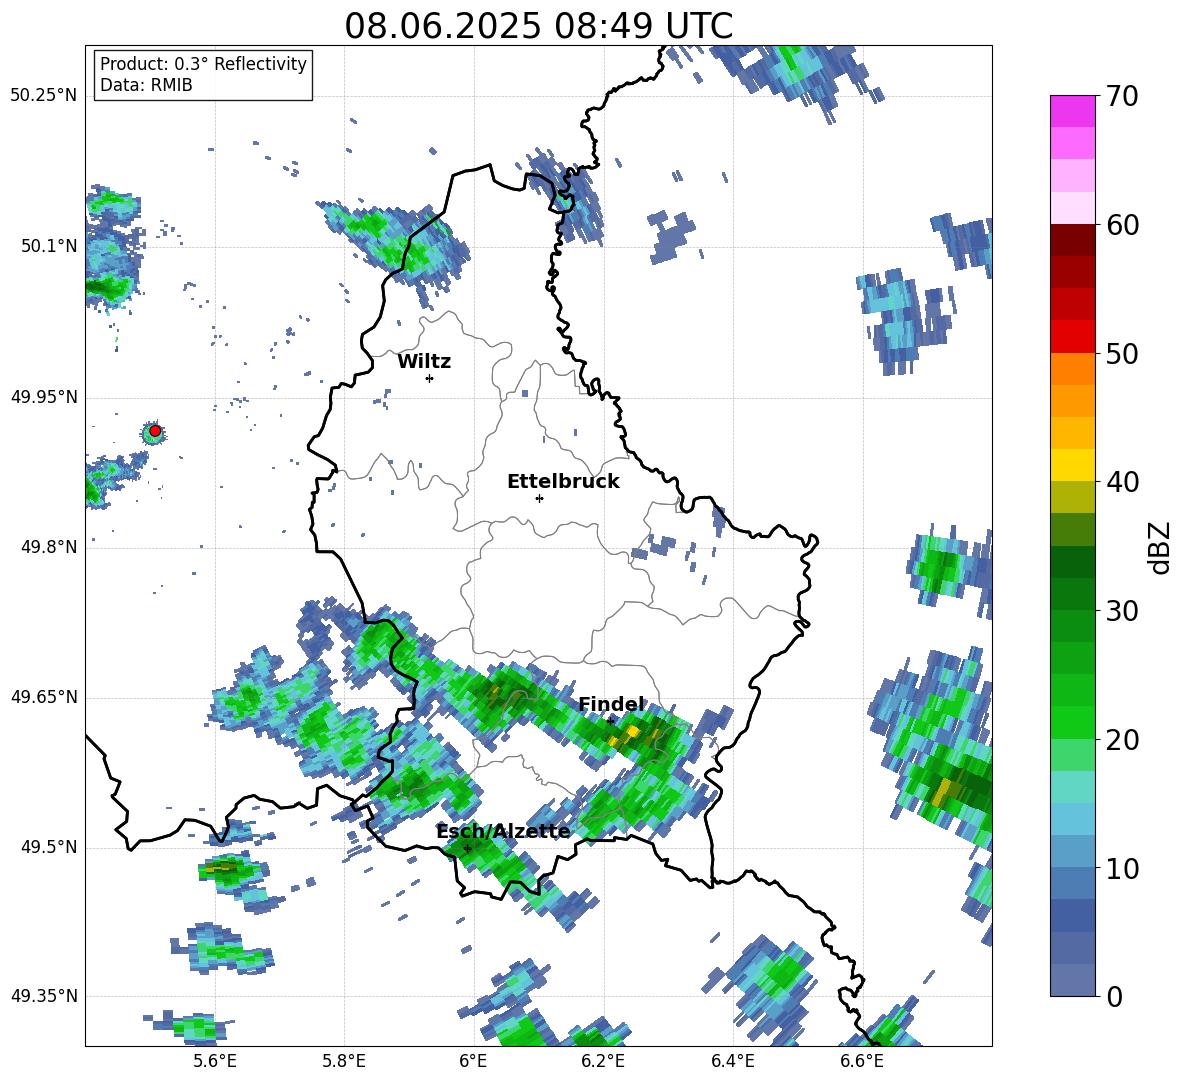Click the 50.1°N latitude label
Image resolution: width=1184 pixels, height=1081 pixels.
(x=50, y=246)
